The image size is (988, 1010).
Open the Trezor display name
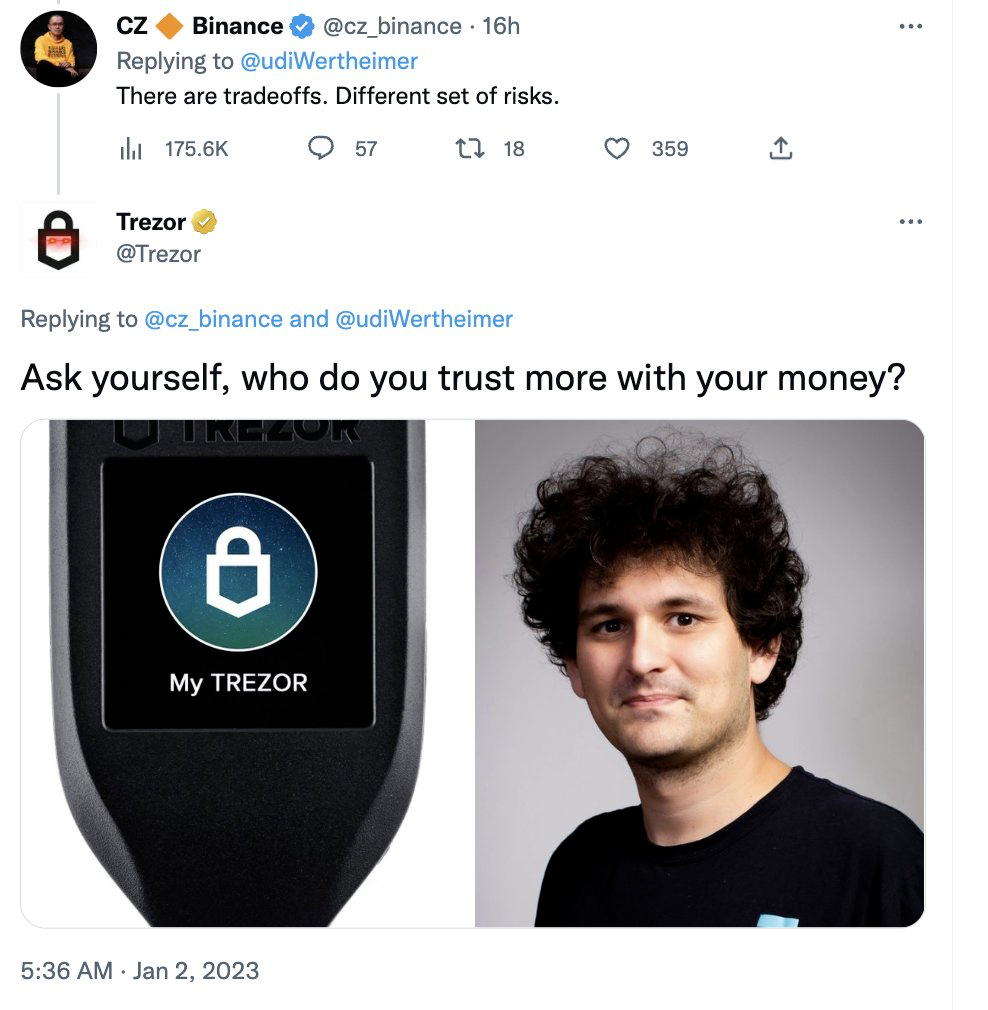point(151,222)
